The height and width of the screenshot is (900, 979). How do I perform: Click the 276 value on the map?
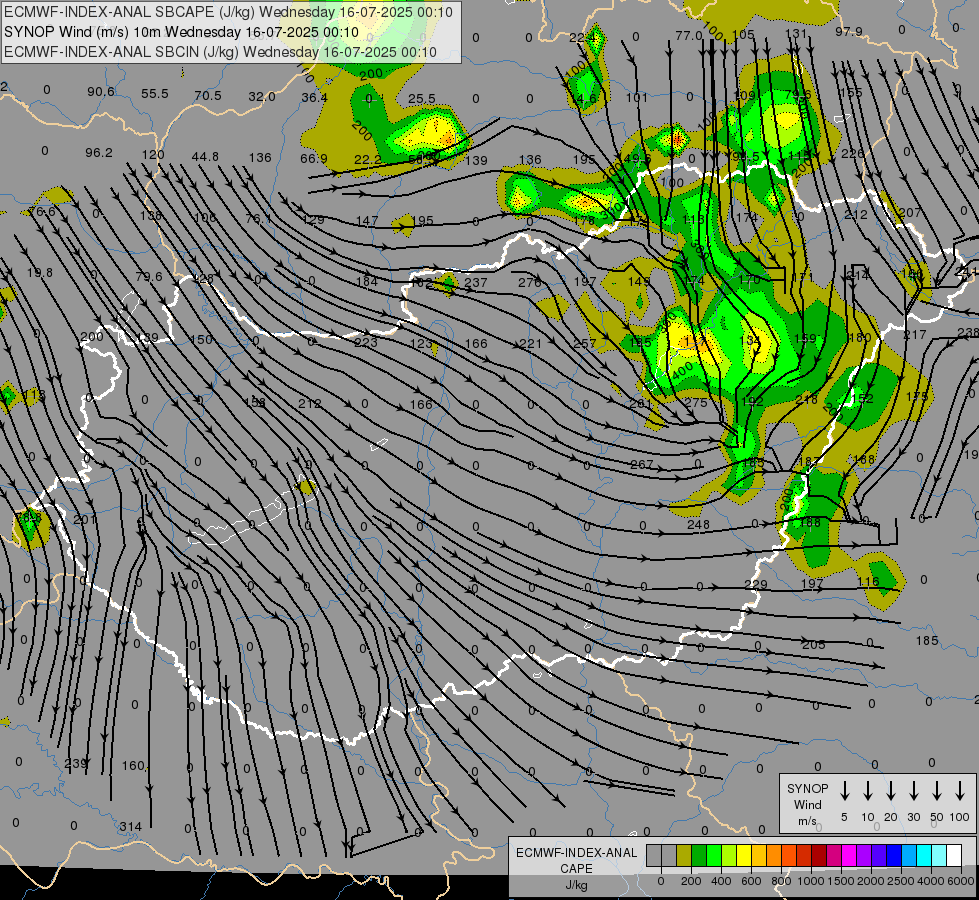[529, 282]
